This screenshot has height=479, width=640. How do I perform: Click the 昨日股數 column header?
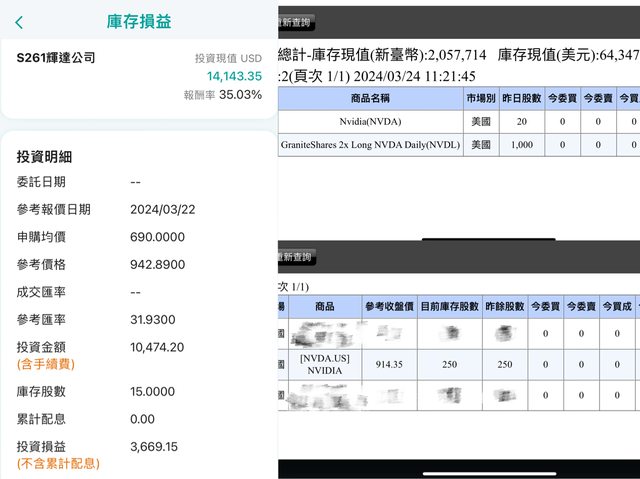tap(523, 98)
